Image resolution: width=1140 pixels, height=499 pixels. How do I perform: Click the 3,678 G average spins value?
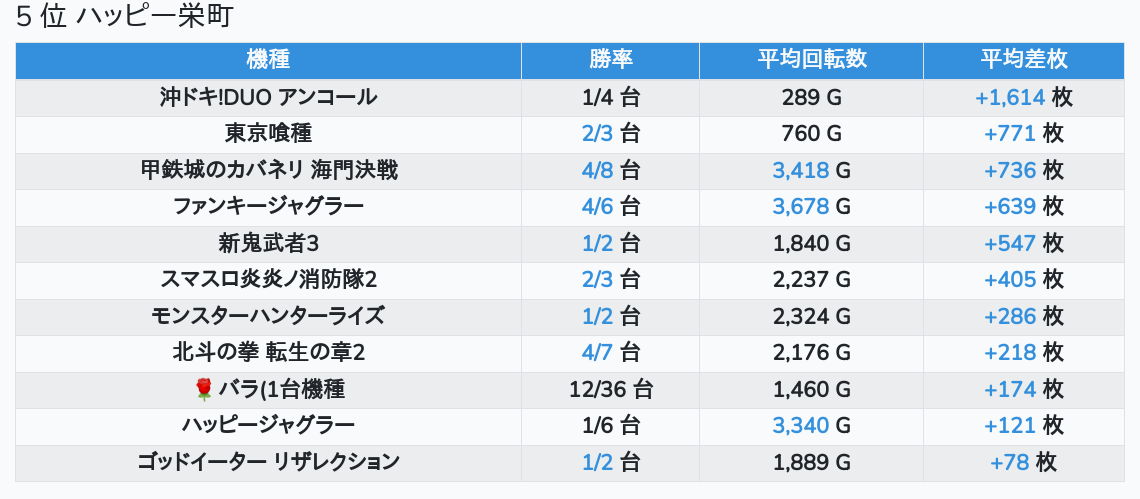[x=811, y=207]
